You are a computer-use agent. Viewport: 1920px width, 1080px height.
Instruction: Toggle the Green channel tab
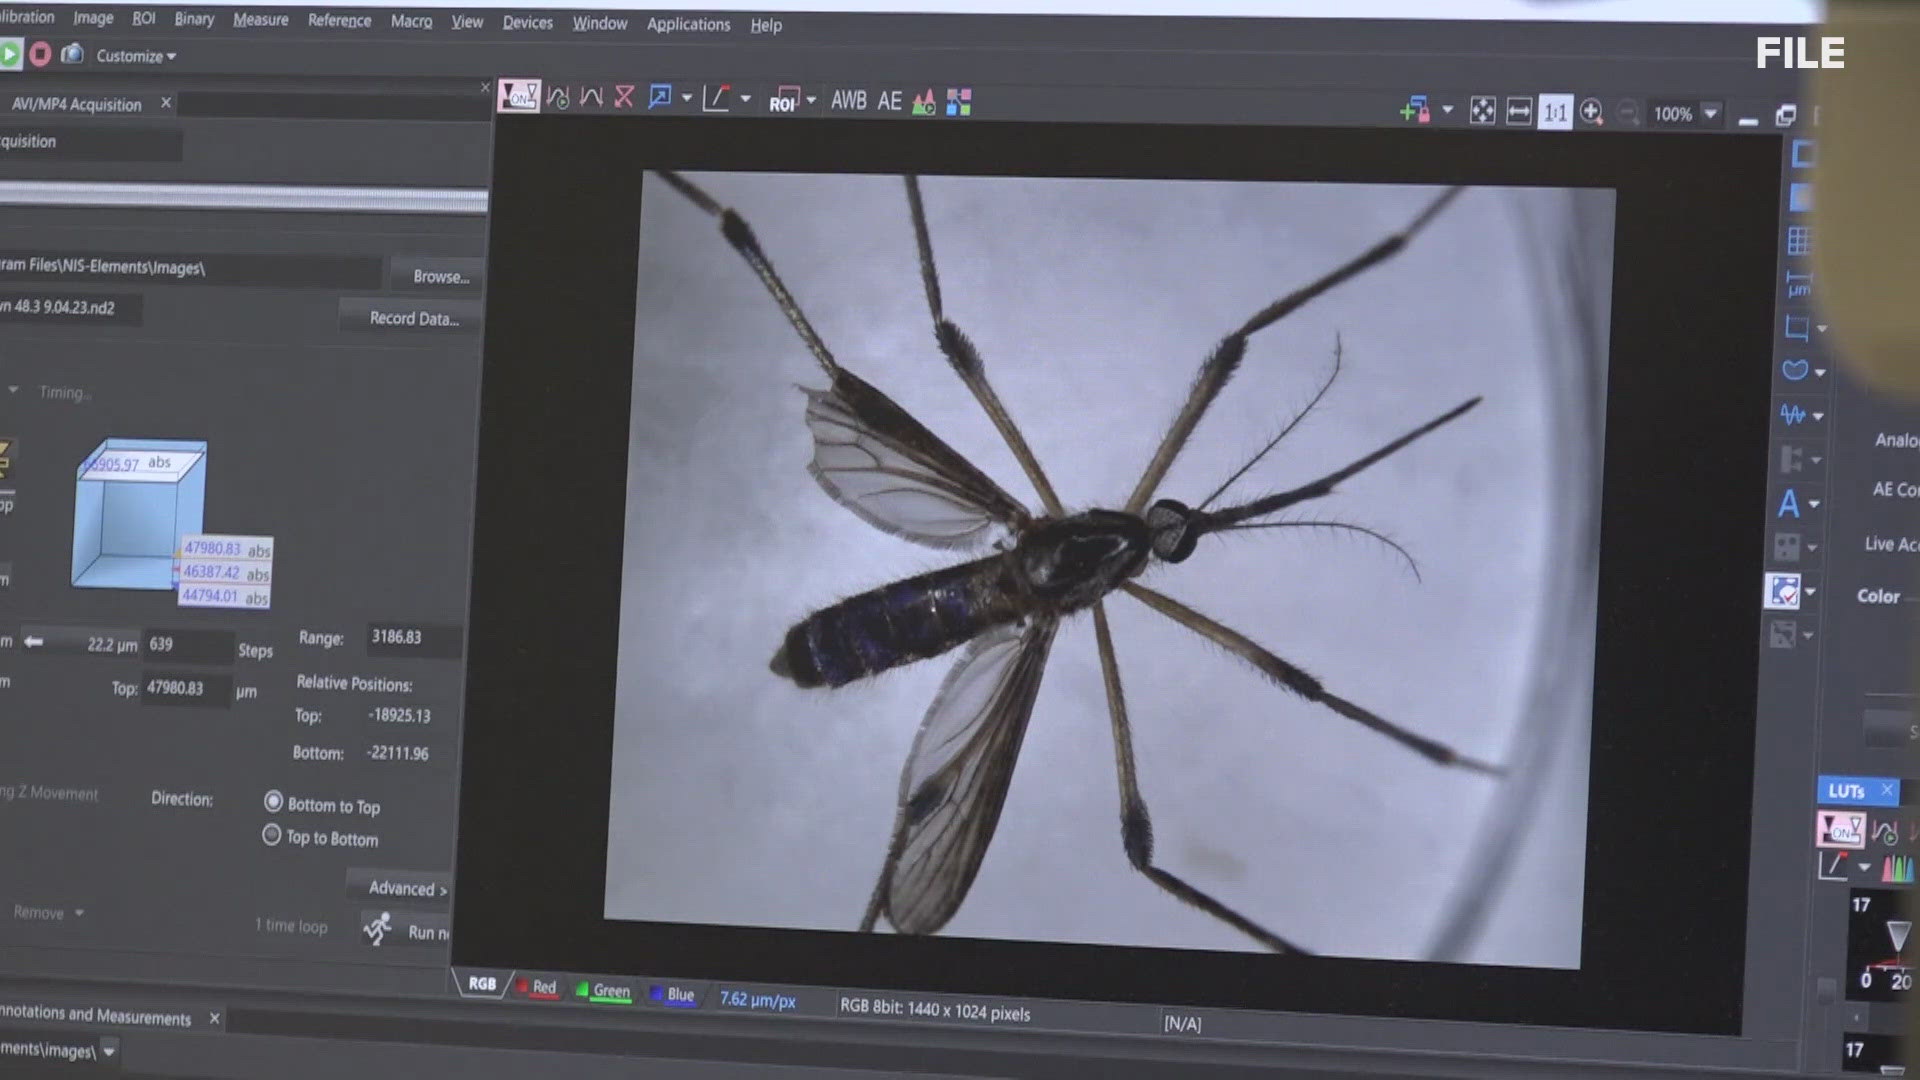point(604,991)
